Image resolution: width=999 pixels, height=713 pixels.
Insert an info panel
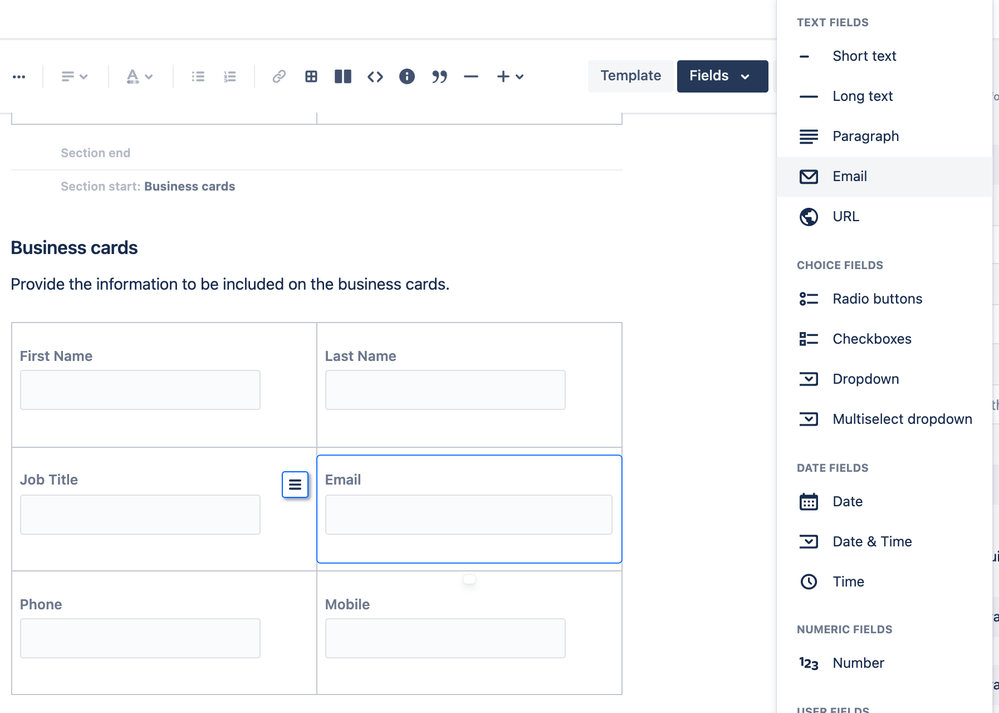click(407, 76)
